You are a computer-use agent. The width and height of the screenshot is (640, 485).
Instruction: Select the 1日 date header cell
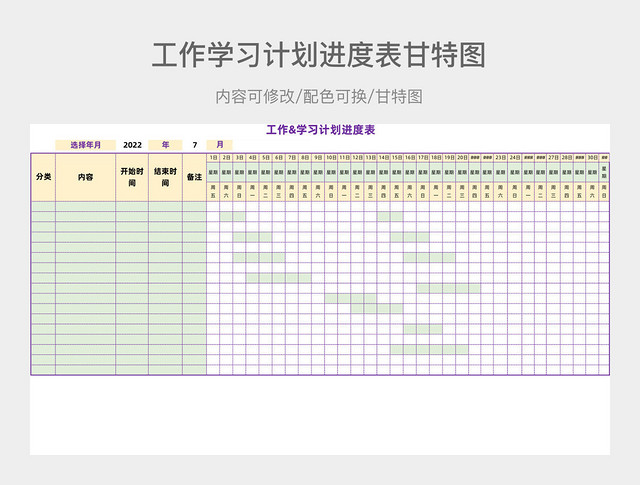click(213, 158)
